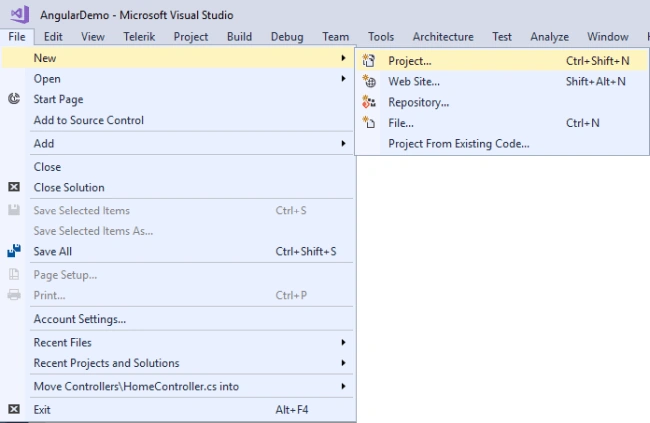Open the Team menu
Viewport: 650px width, 423px height.
tap(336, 36)
